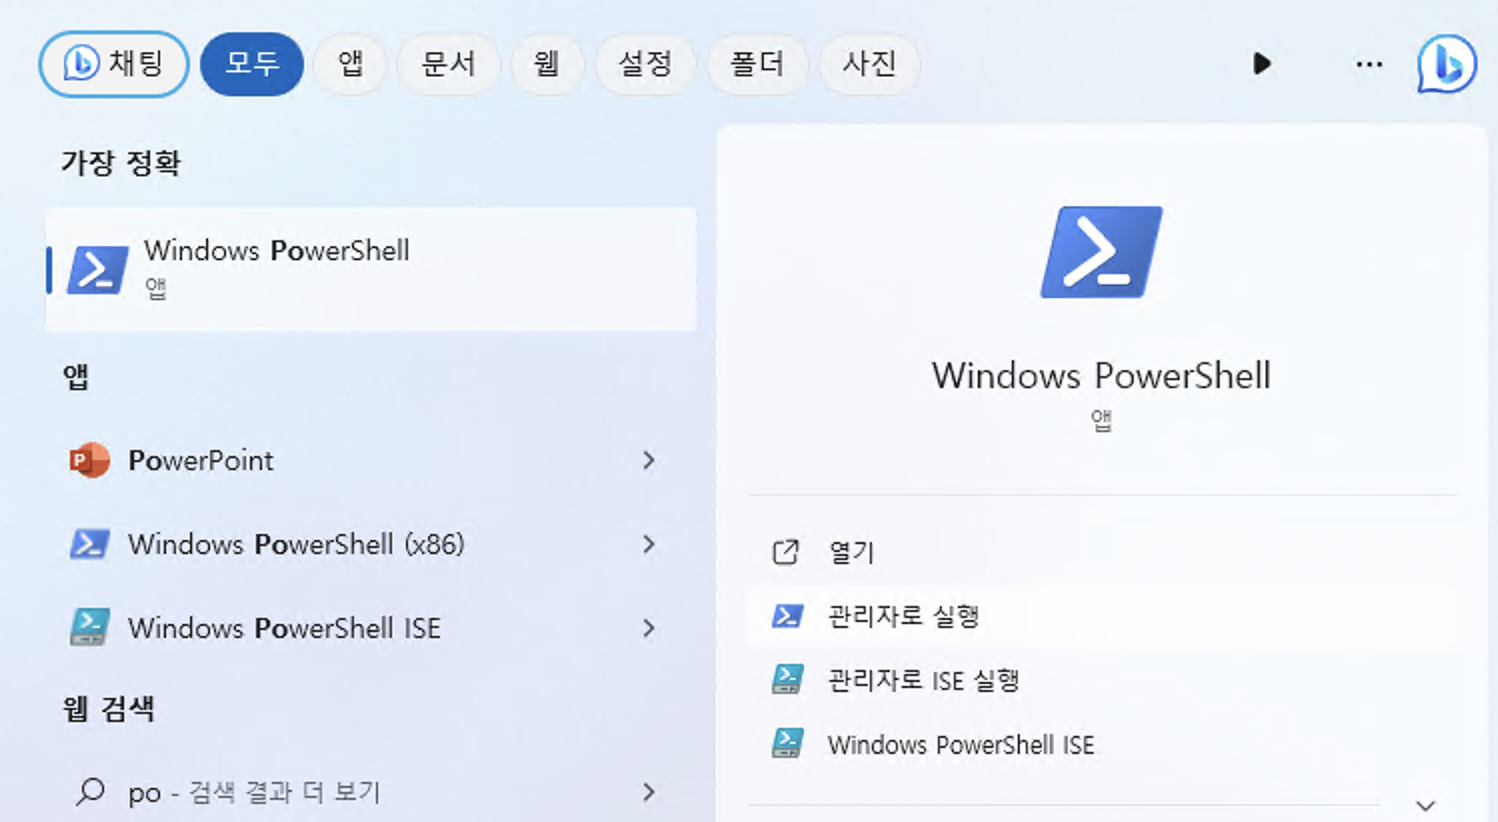Expand 'po' web search chevron
Image resolution: width=1498 pixels, height=822 pixels.
coord(649,792)
